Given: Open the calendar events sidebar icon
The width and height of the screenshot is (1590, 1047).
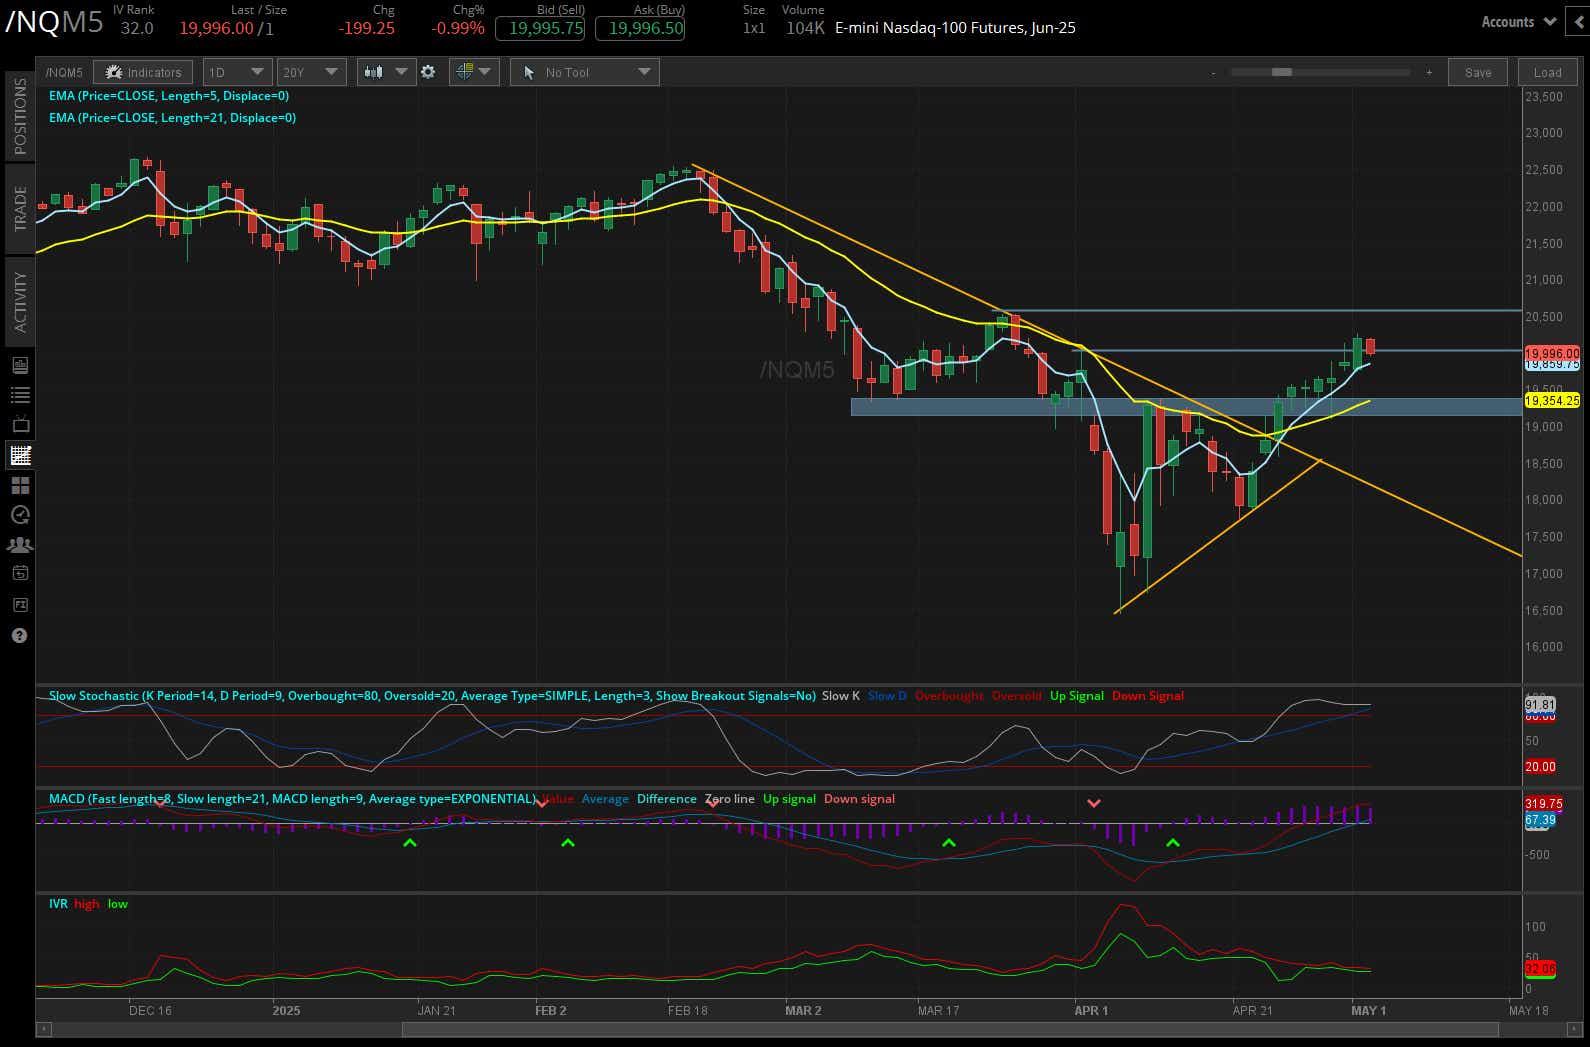Looking at the screenshot, I should (20, 574).
